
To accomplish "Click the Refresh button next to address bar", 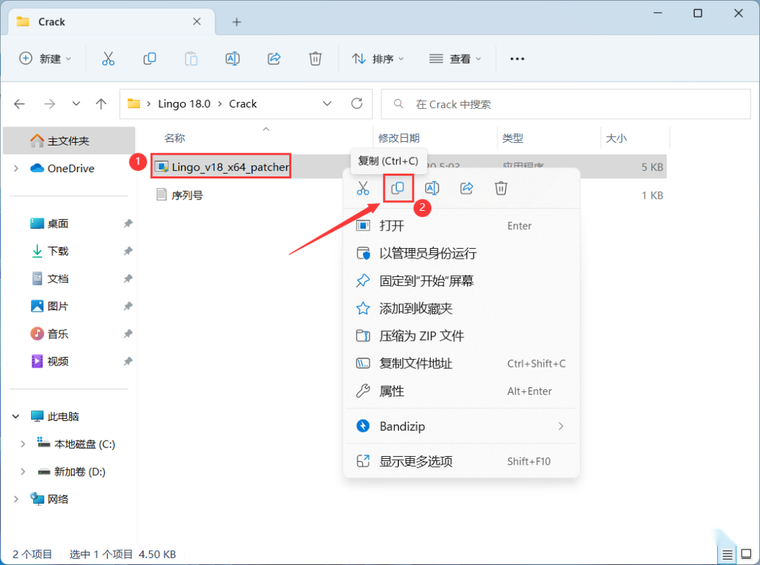I will (x=357, y=104).
